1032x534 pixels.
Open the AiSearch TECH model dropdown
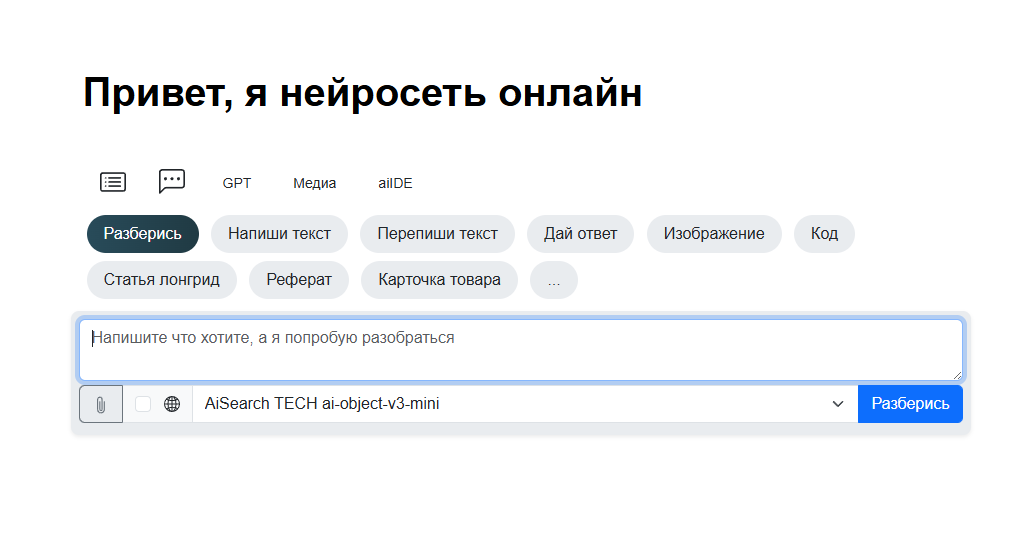point(524,404)
